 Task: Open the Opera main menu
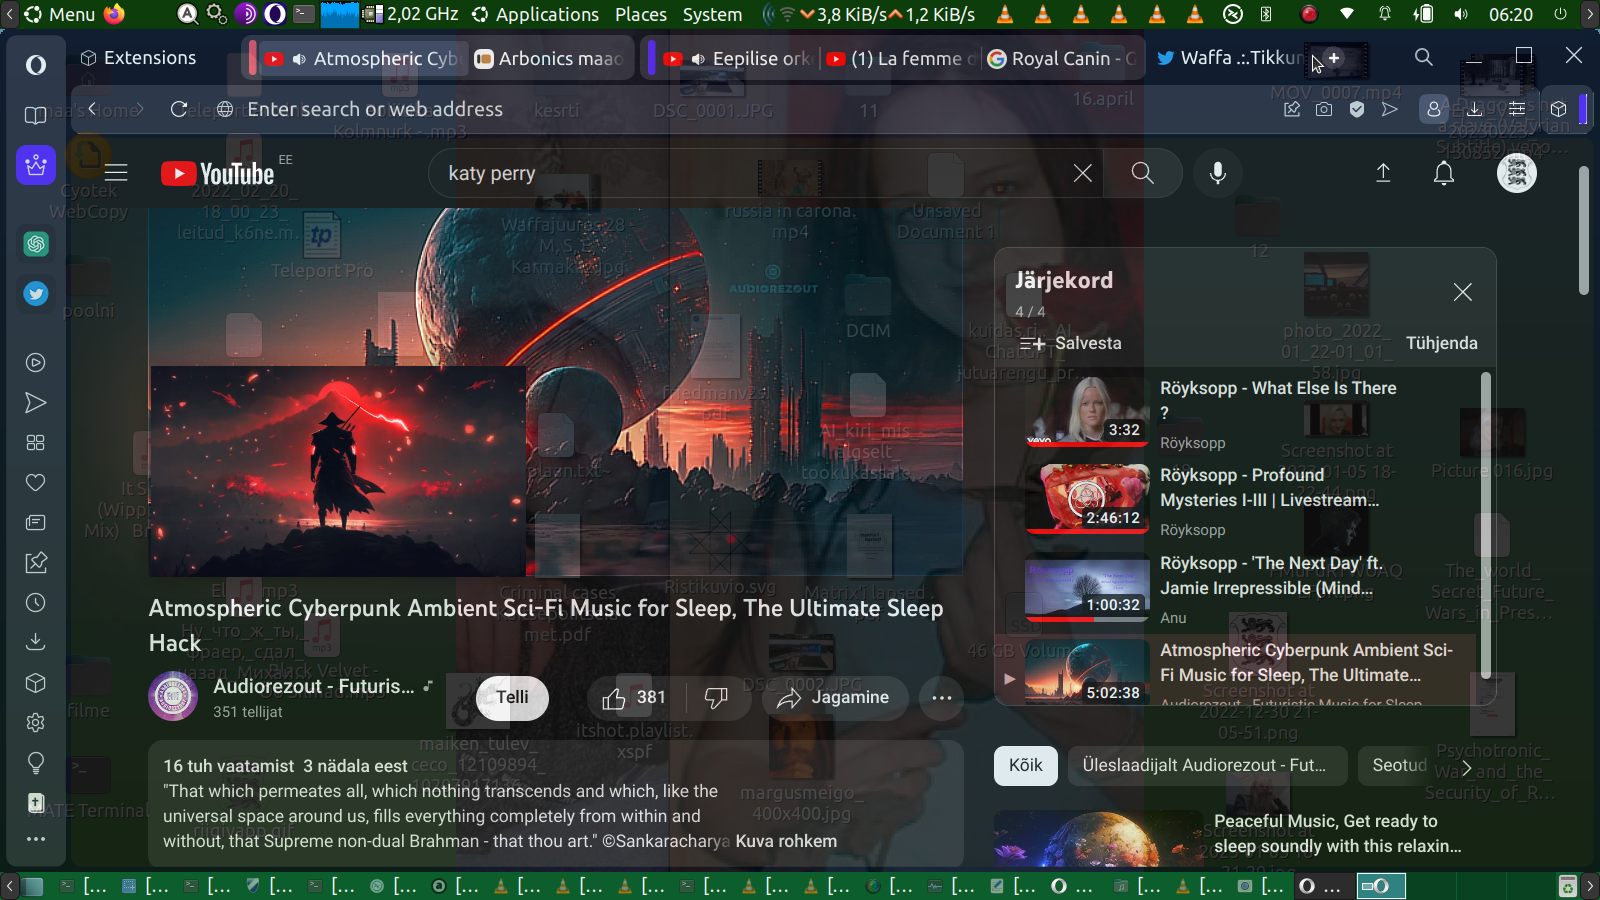click(36, 65)
